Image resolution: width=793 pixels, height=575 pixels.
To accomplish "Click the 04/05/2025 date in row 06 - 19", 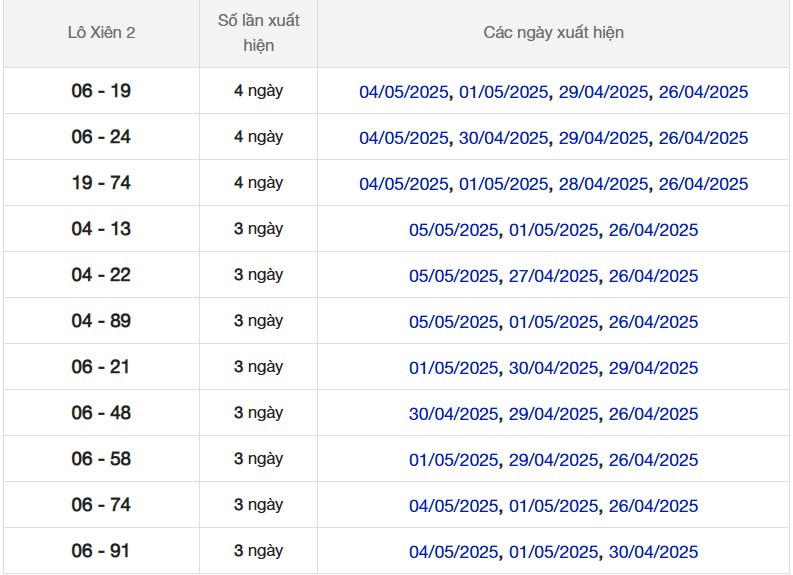I will pyautogui.click(x=404, y=92).
